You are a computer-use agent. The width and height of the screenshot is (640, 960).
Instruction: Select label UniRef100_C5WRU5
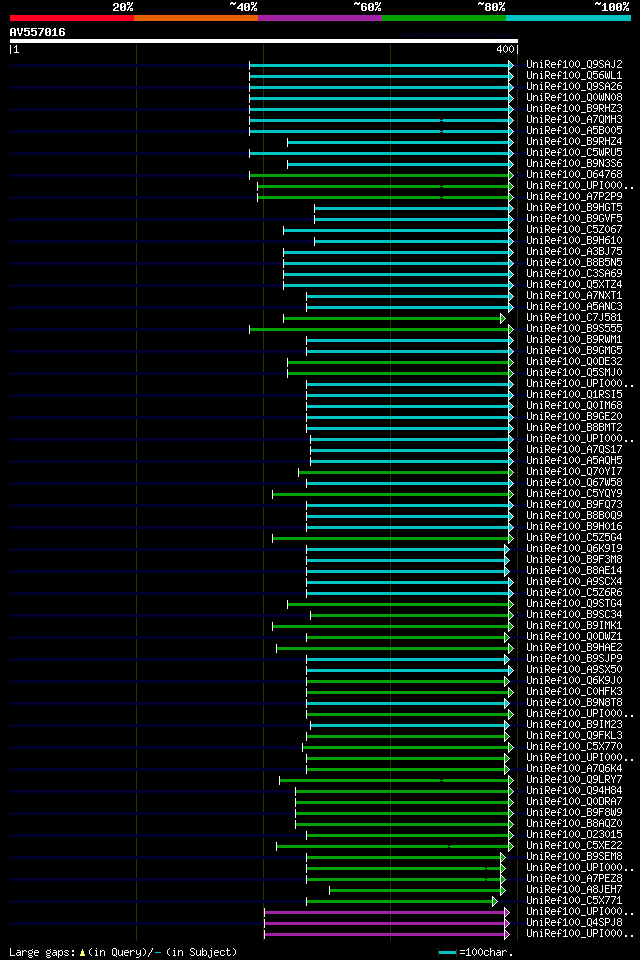574,152
